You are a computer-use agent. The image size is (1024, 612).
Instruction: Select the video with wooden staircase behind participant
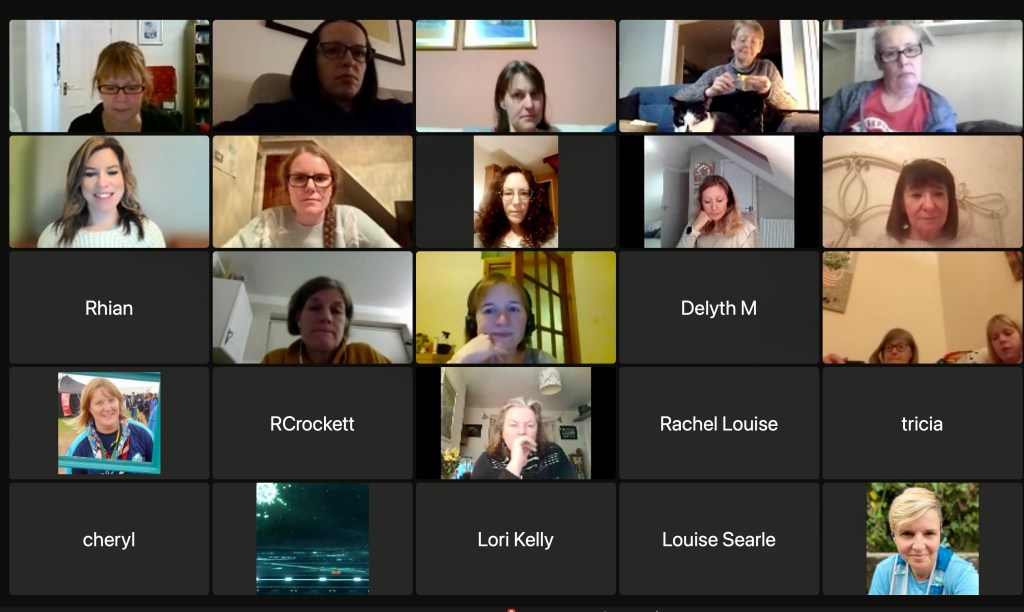point(312,191)
